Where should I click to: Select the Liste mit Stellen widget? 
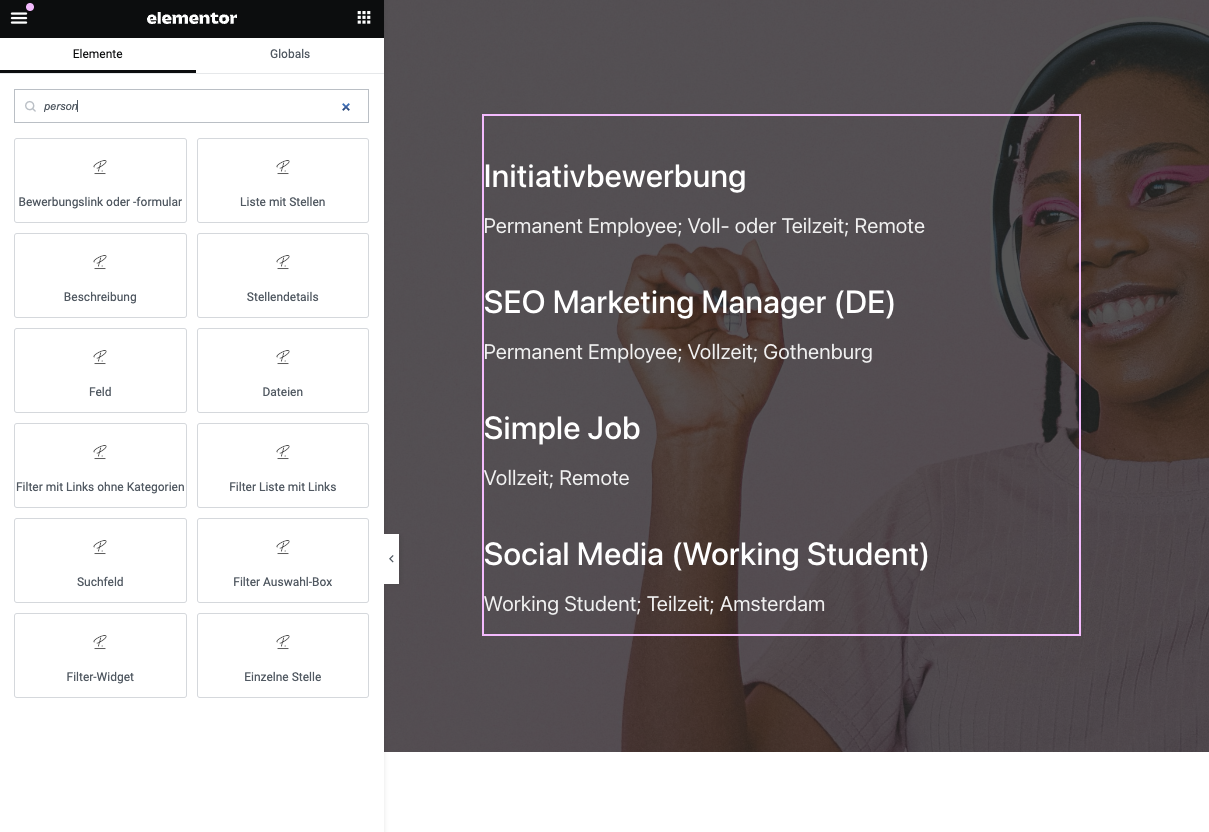click(x=283, y=180)
